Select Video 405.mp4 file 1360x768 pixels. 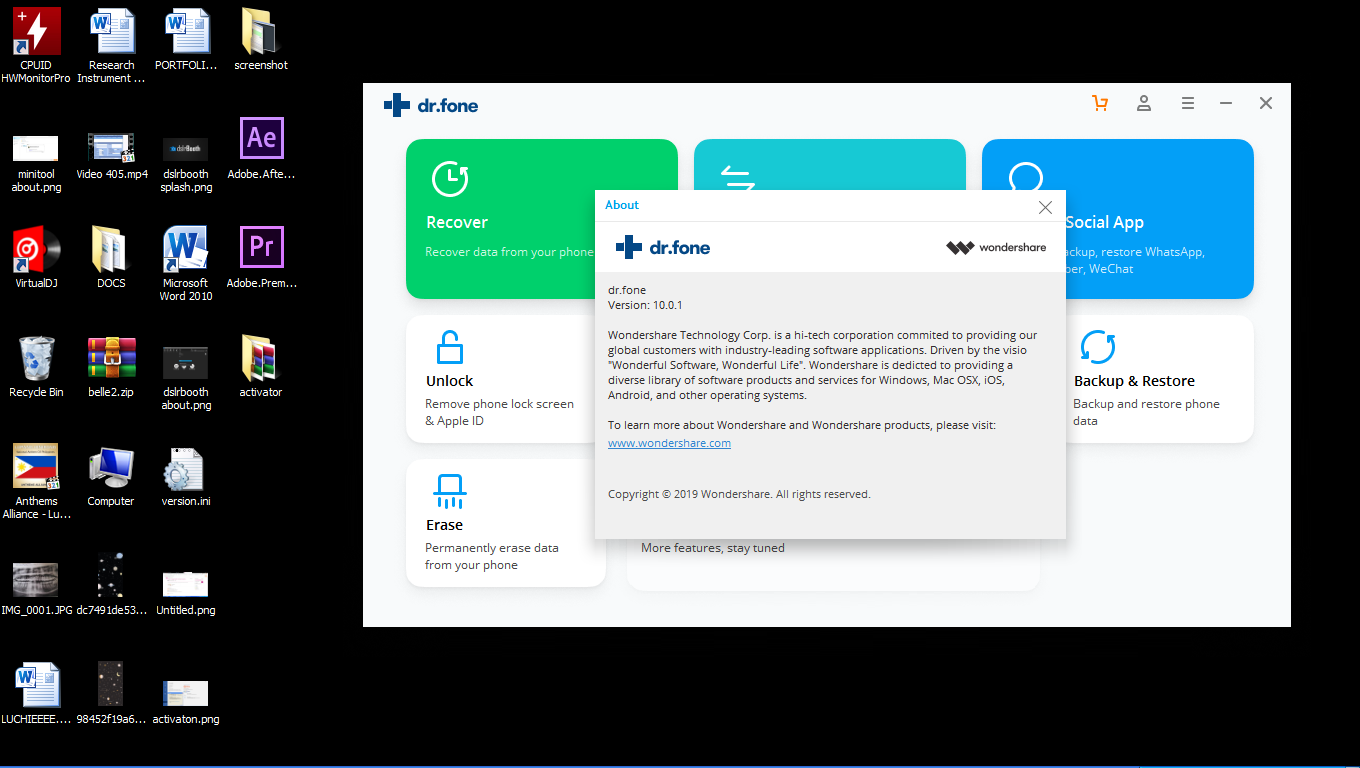(x=111, y=155)
